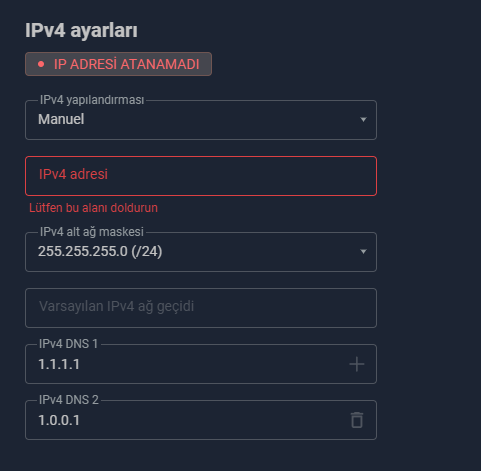Click the IPv4 DNS 1 label
This screenshot has width=481, height=471.
(68, 344)
